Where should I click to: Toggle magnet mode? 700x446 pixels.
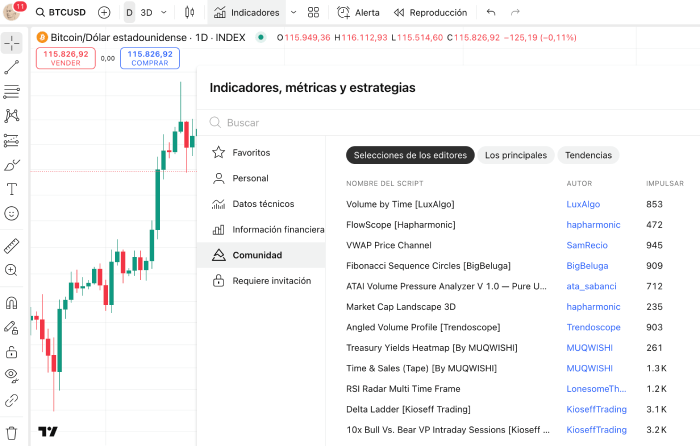[12, 303]
